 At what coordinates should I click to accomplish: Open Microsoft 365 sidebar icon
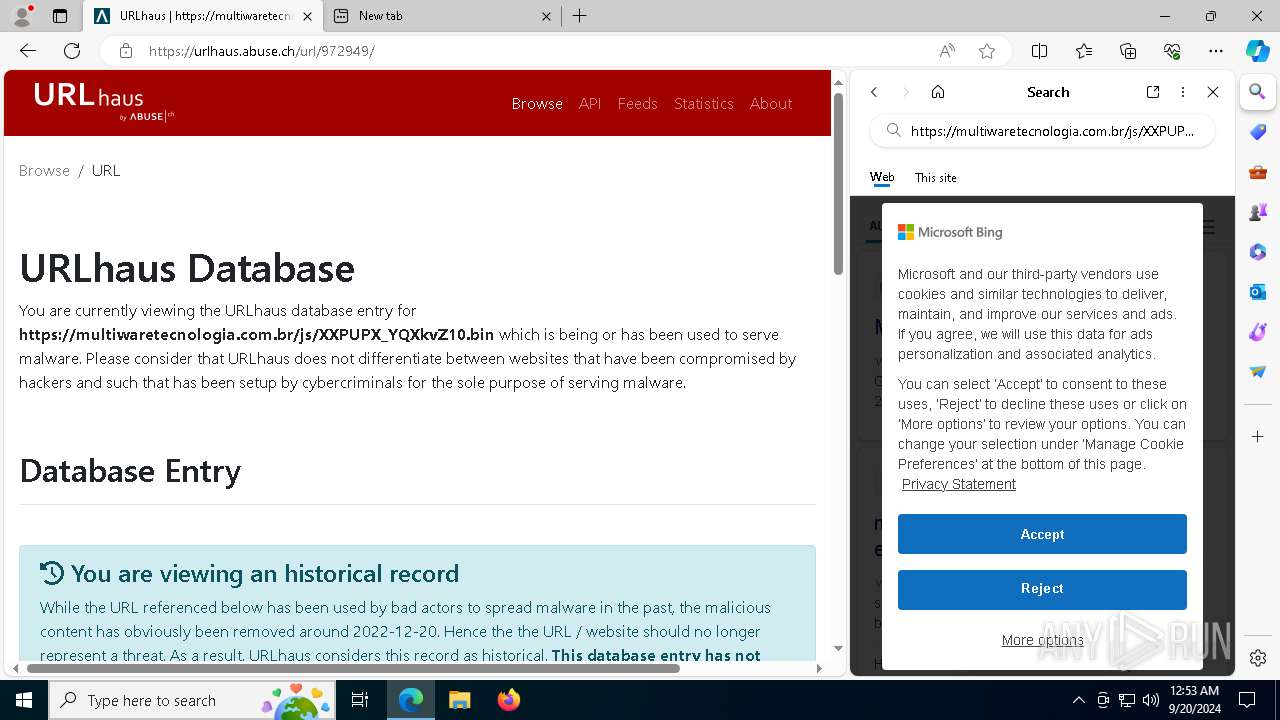tap(1258, 252)
